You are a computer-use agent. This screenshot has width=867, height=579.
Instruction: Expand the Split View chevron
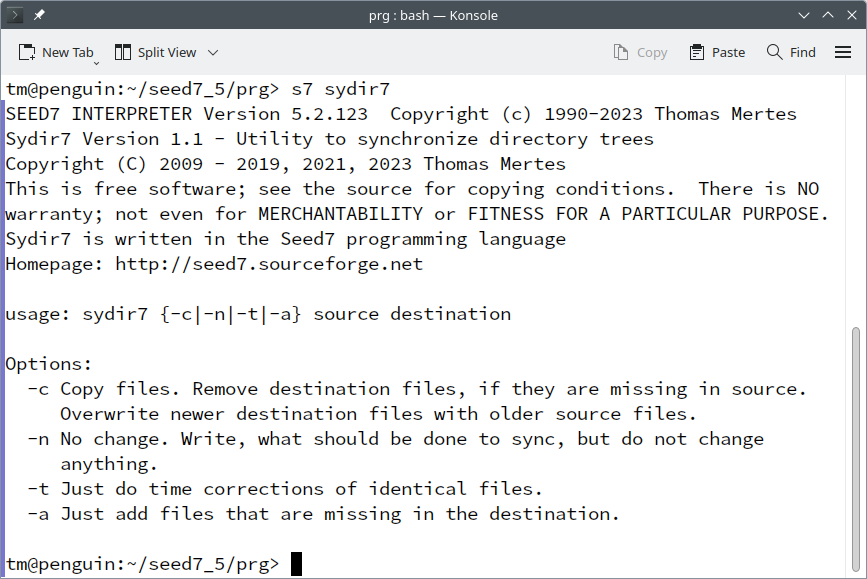[213, 53]
